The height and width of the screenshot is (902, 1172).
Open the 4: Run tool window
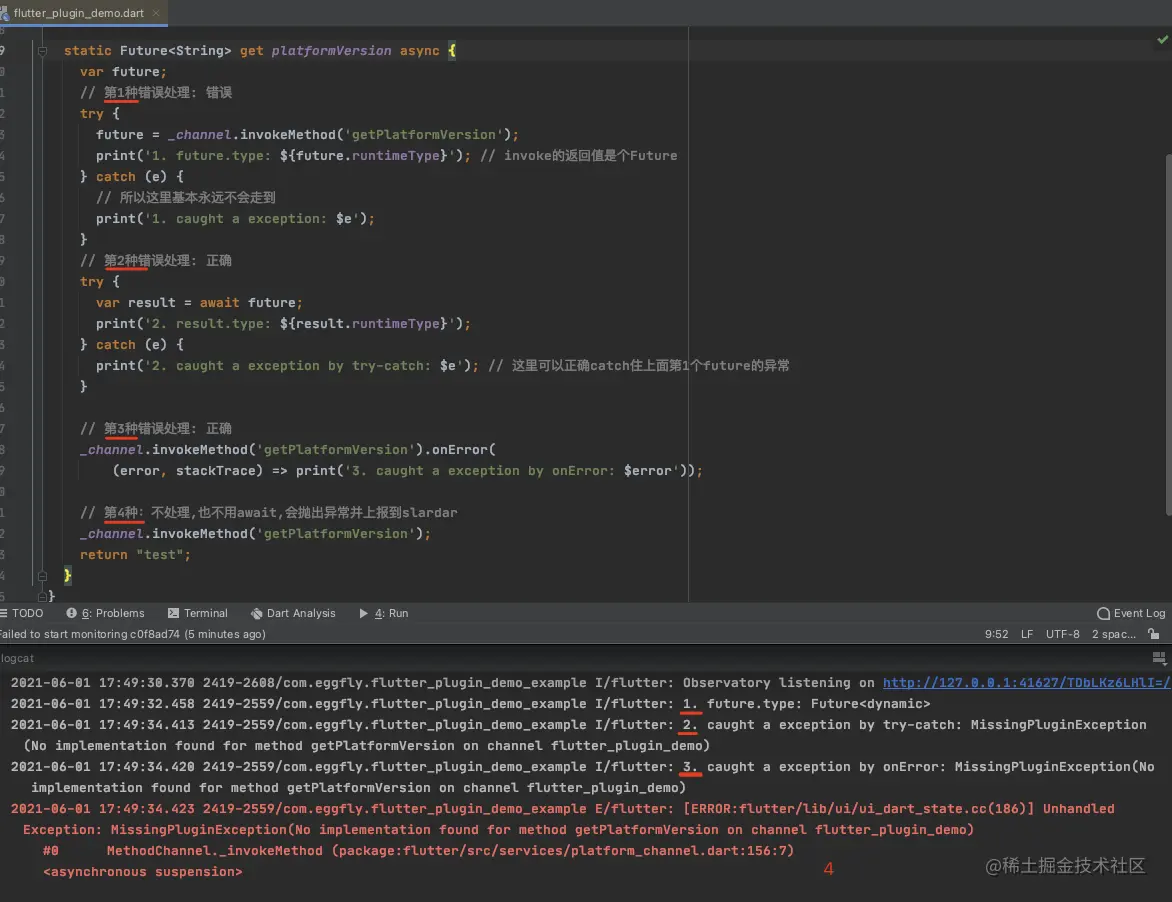click(384, 613)
